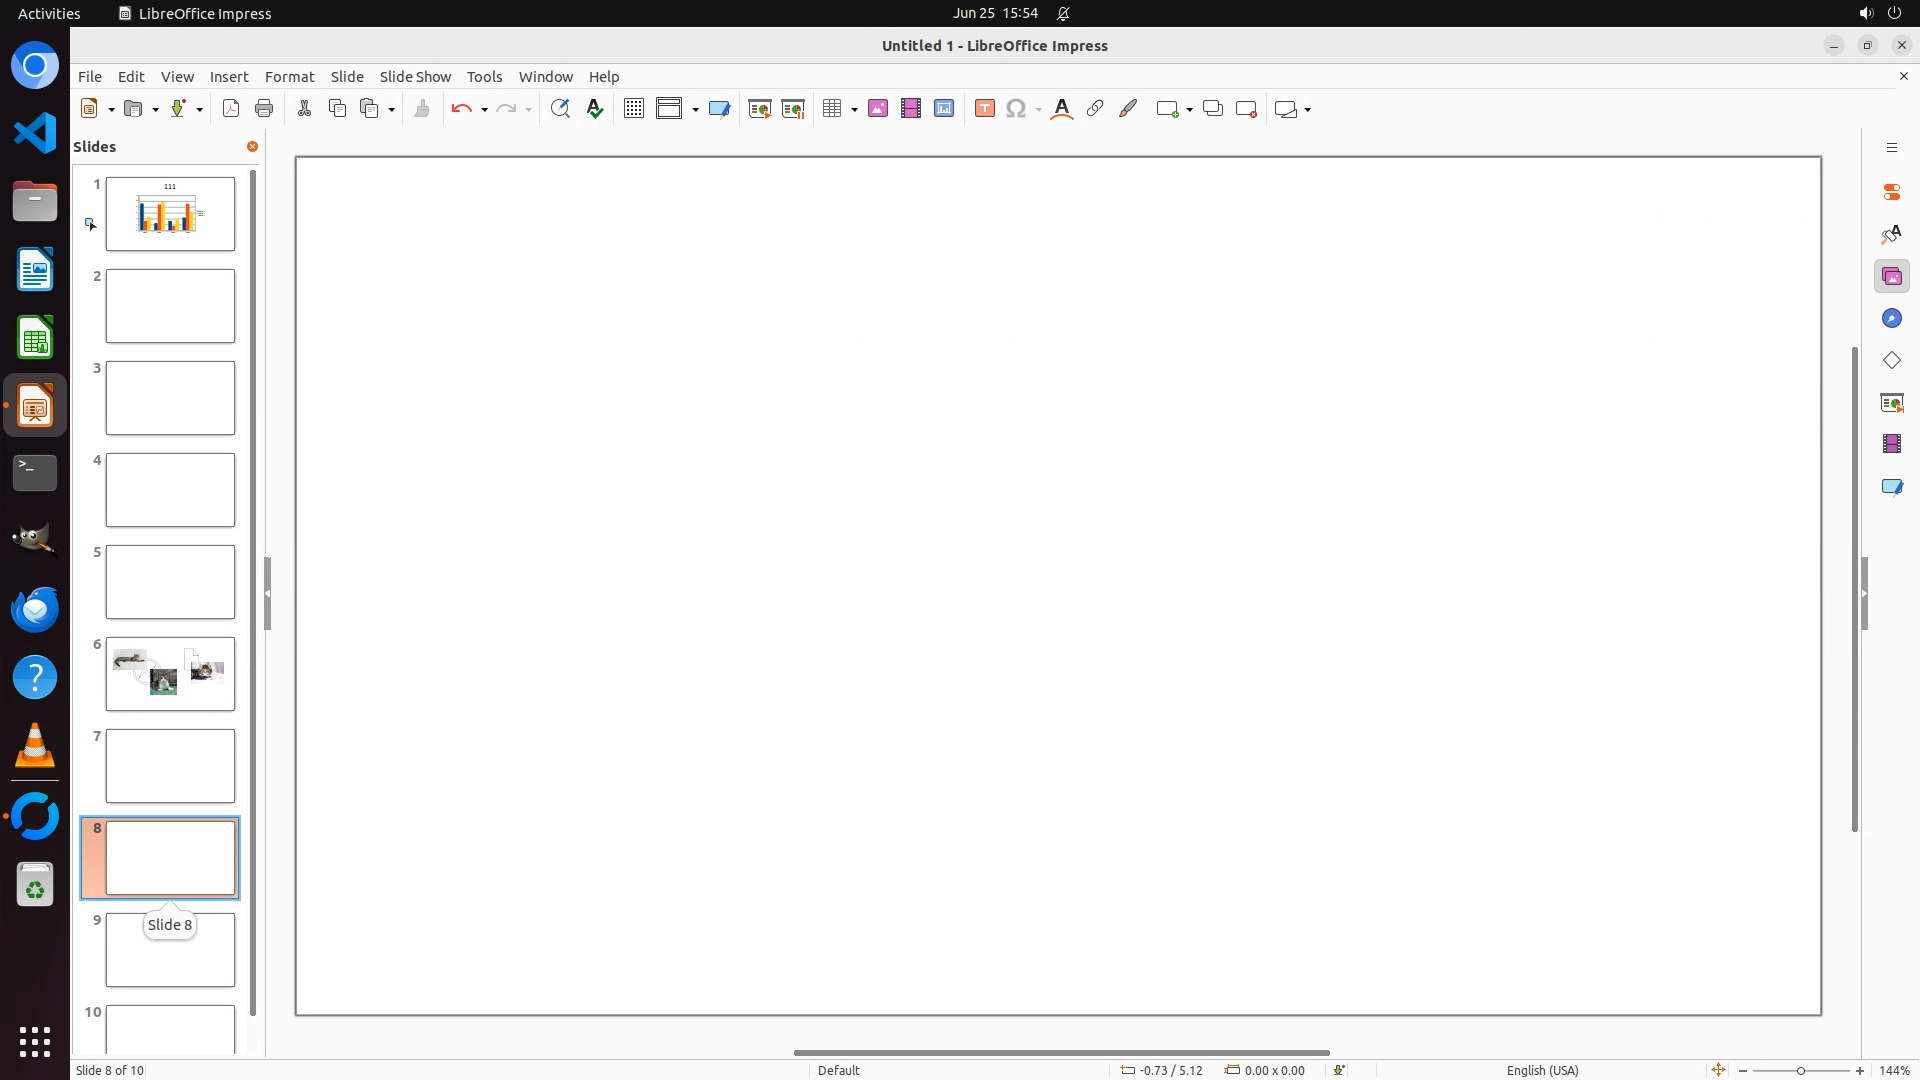1920x1080 pixels.
Task: Click the Insert Text Box icon
Action: [x=985, y=109]
